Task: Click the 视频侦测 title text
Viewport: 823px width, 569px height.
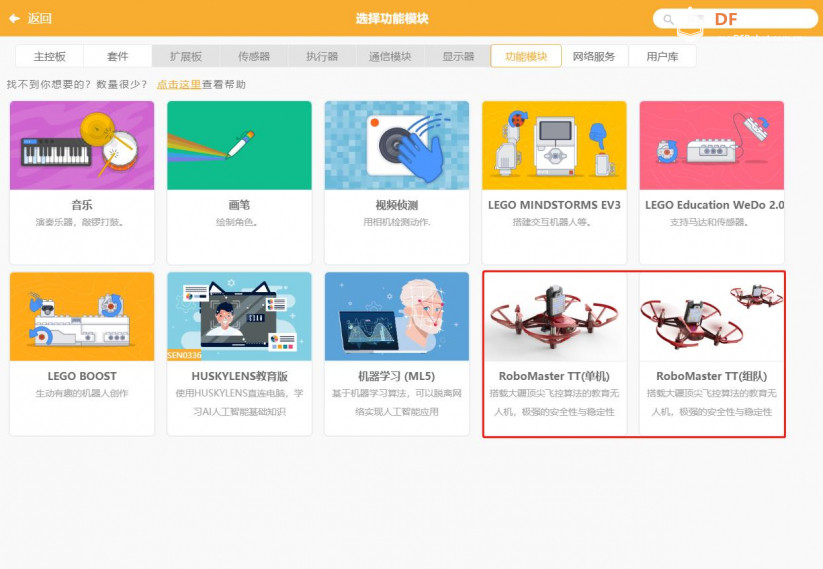Action: [397, 205]
